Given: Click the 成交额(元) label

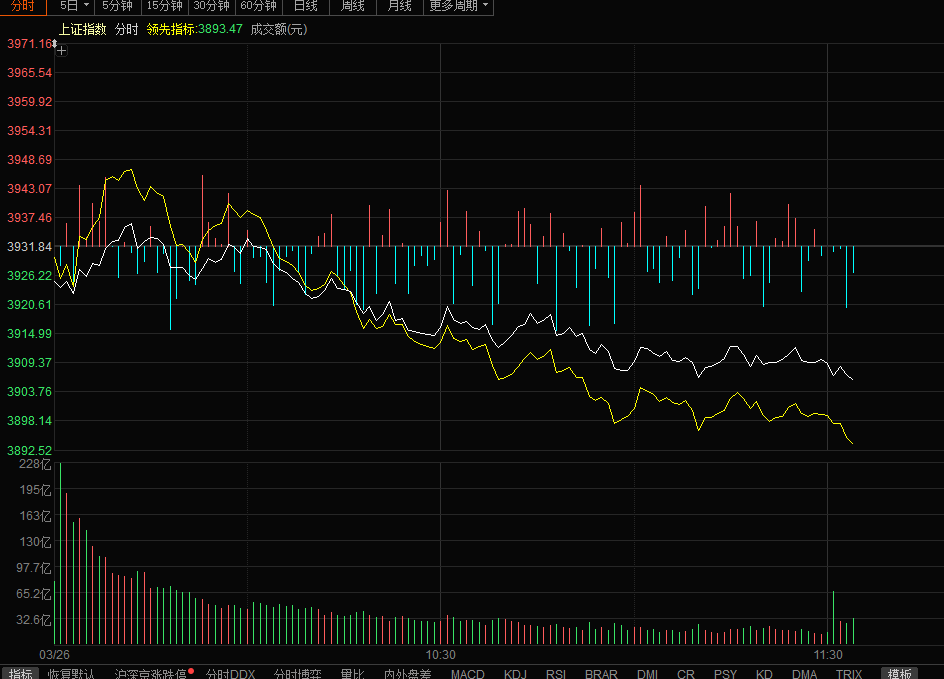Looking at the screenshot, I should click(278, 29).
